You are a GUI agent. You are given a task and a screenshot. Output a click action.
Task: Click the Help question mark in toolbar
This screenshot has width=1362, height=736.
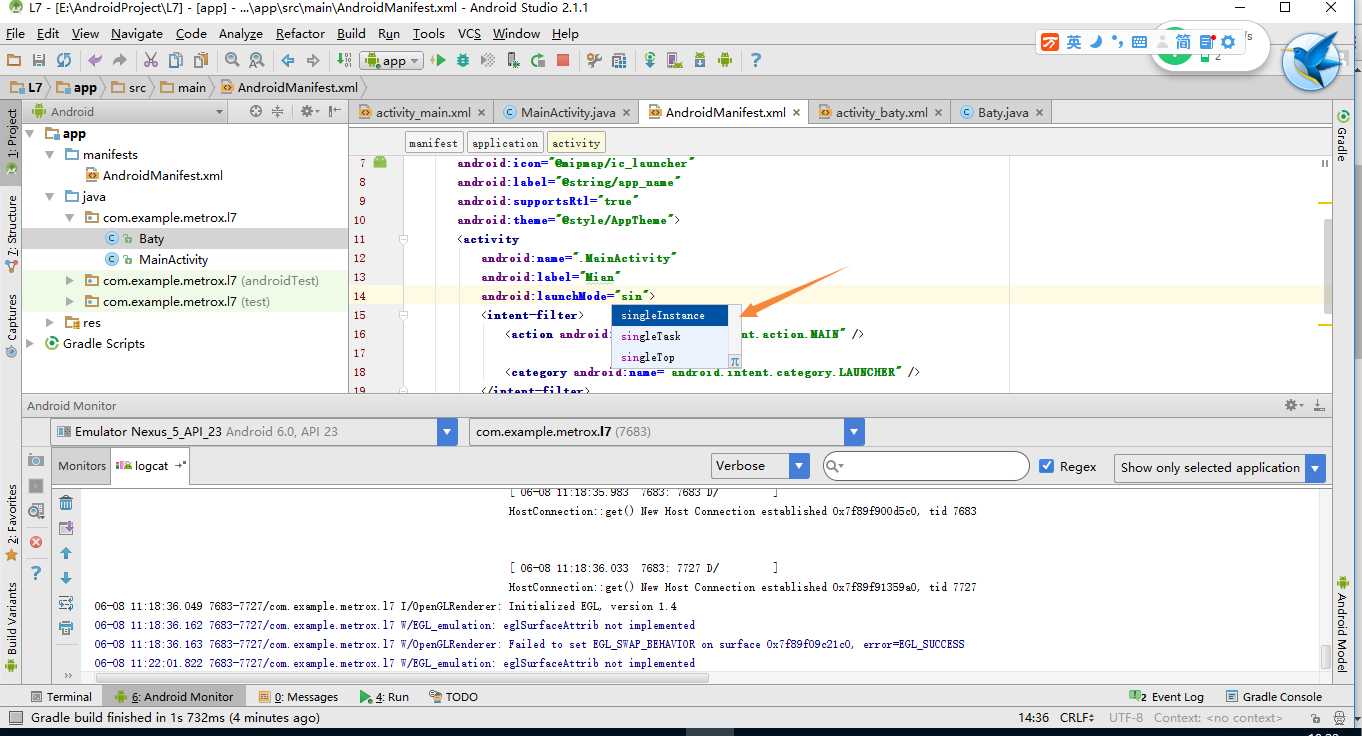click(x=756, y=60)
